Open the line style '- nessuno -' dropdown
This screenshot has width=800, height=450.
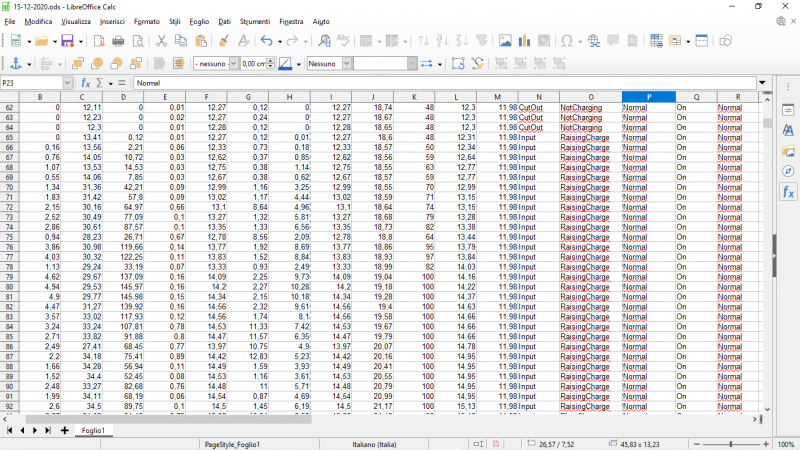point(232,63)
